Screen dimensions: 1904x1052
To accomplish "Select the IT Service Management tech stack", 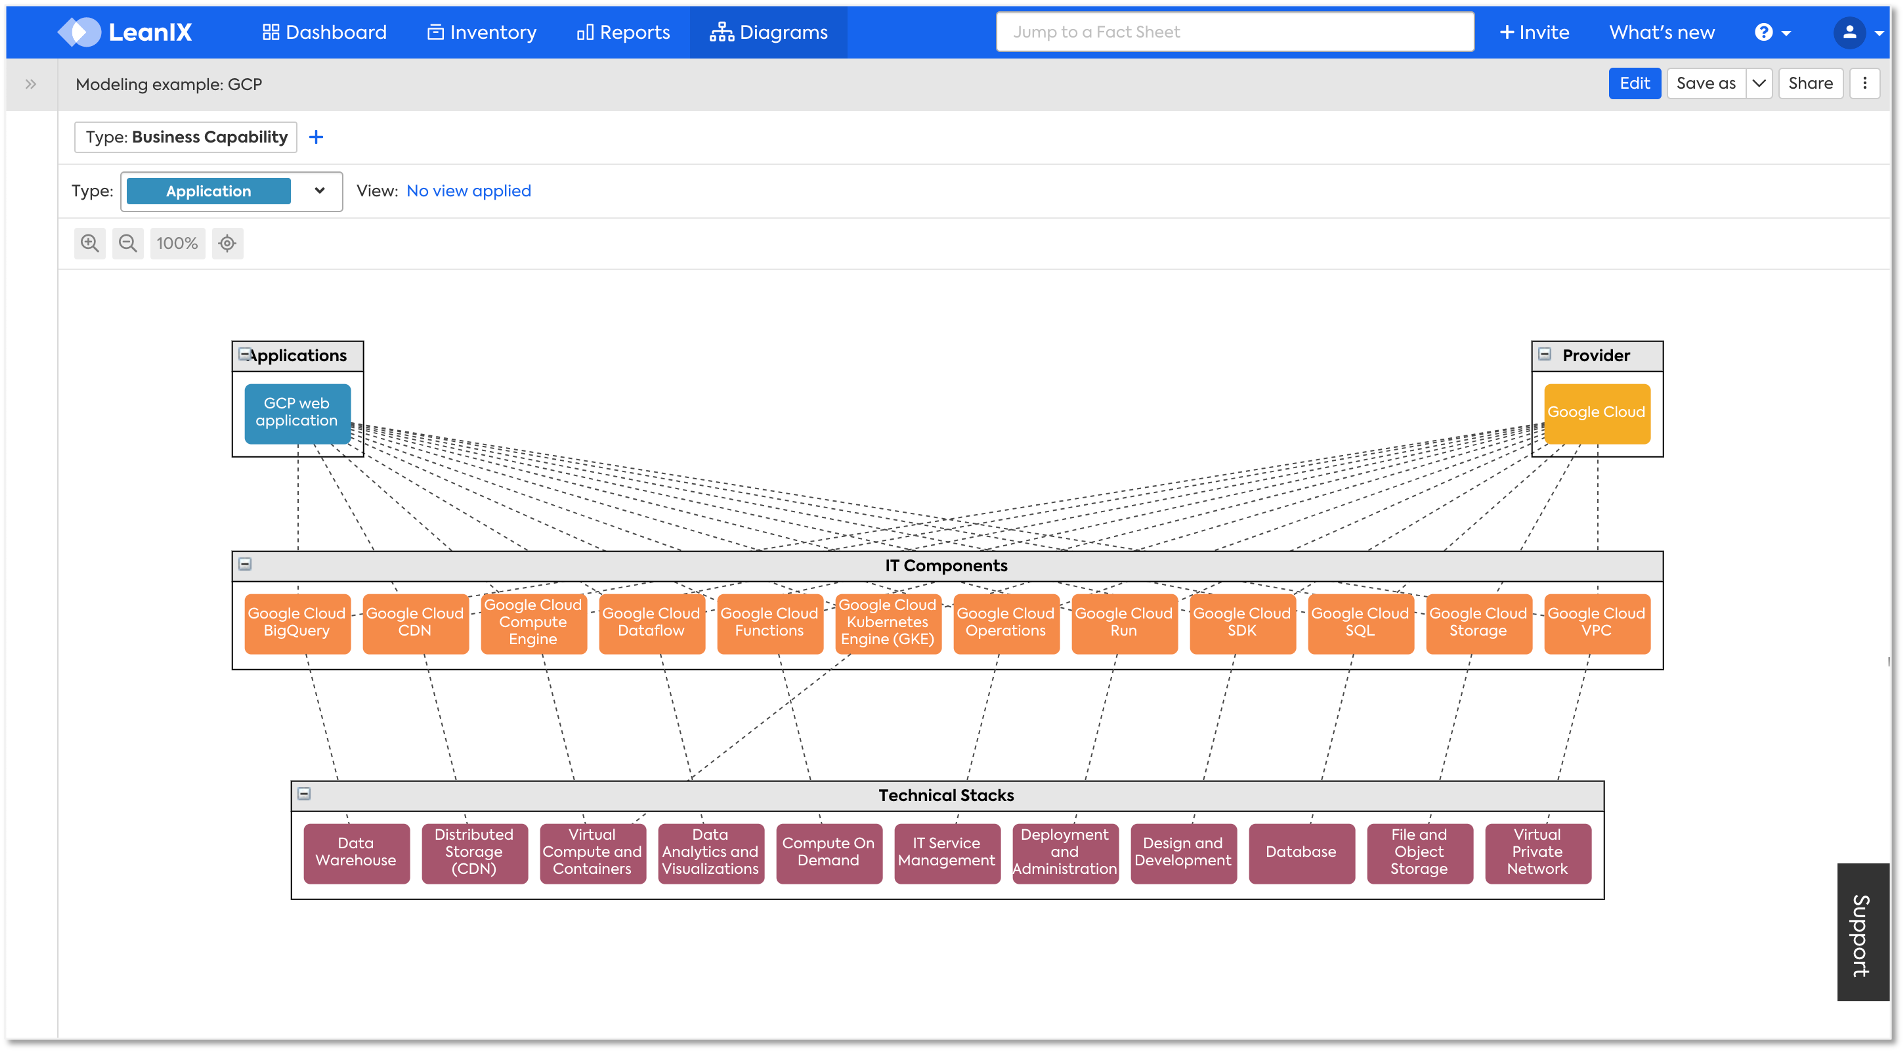I will tap(947, 853).
